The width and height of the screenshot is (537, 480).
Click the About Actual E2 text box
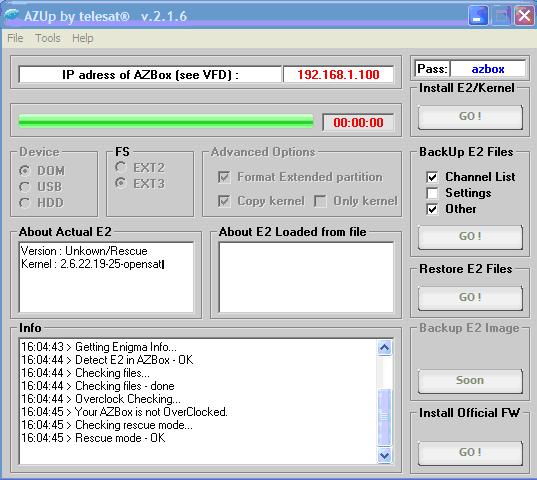[x=106, y=277]
